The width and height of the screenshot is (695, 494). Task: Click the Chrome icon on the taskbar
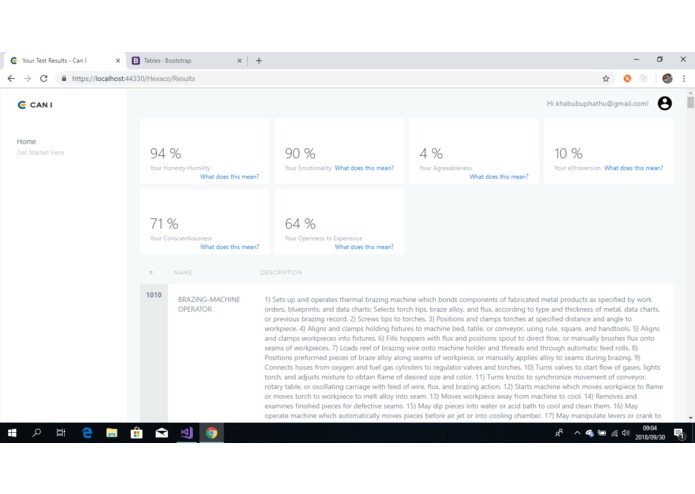(x=211, y=433)
